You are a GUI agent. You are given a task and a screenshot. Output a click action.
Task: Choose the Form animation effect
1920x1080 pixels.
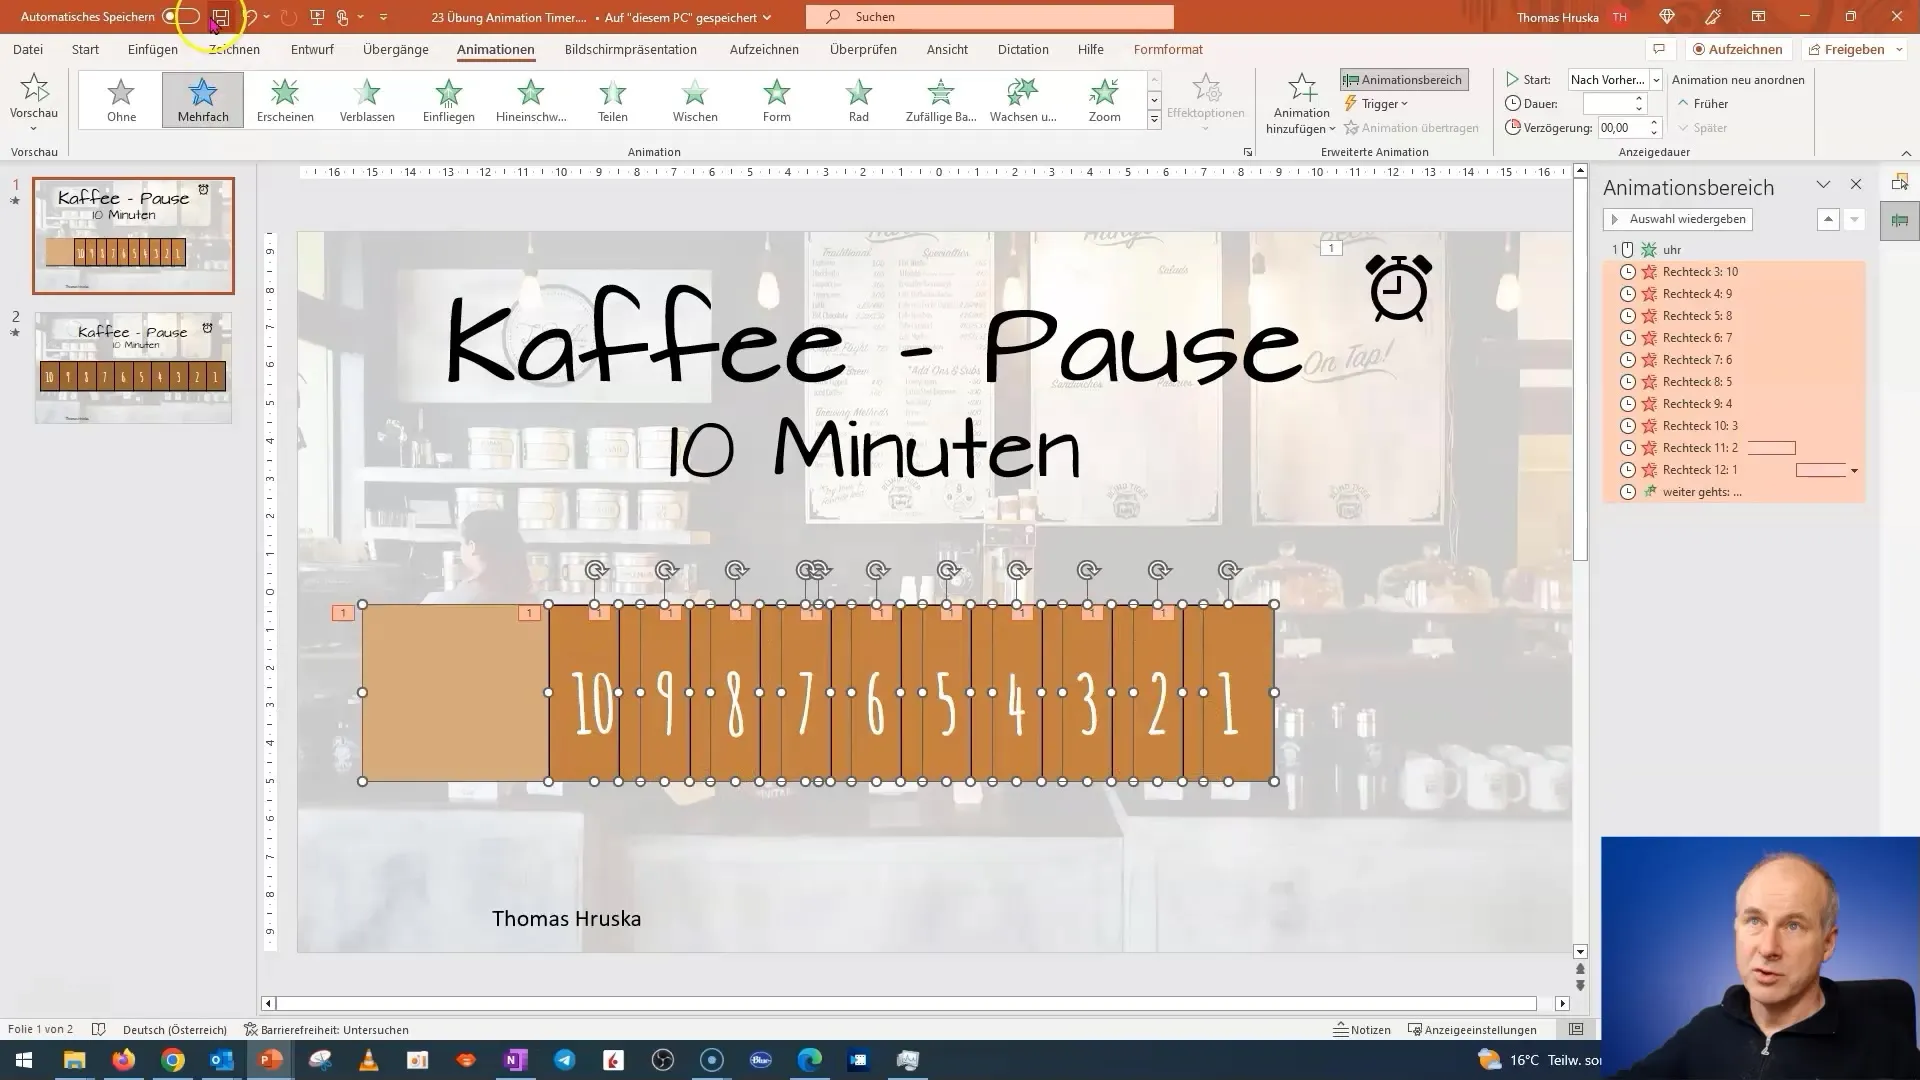pos(777,100)
